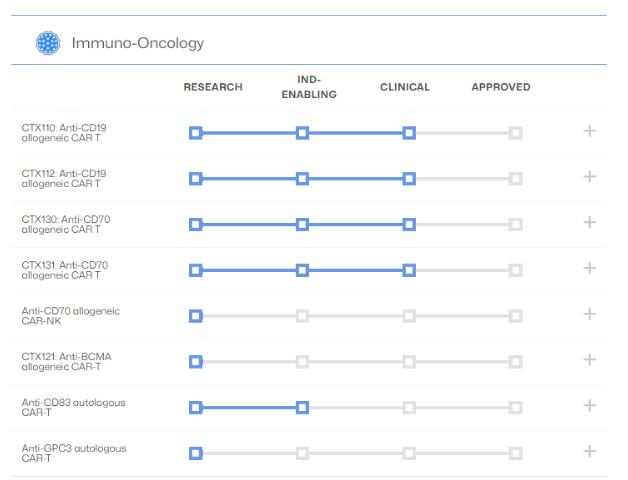
Task: Click Anti-CD83 IND-Enabling stage marker
Action: (302, 407)
